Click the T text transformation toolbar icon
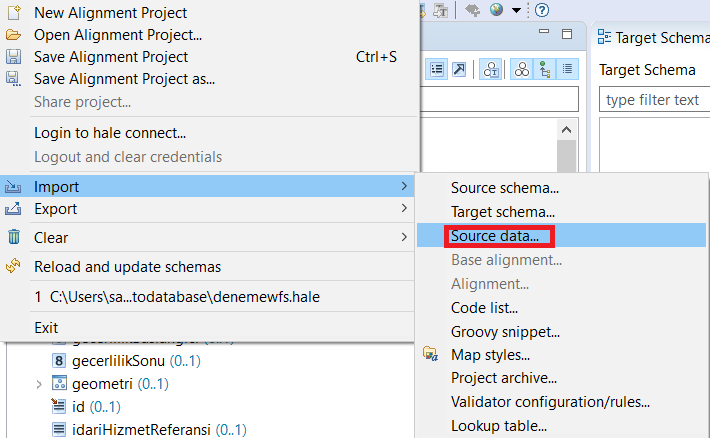710x438 pixels. click(x=441, y=10)
